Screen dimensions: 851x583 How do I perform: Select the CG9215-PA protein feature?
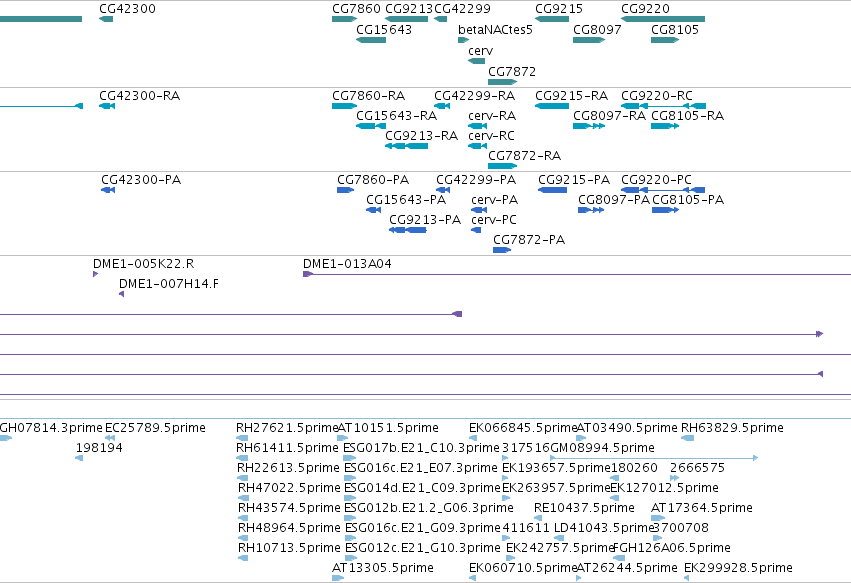[552, 190]
